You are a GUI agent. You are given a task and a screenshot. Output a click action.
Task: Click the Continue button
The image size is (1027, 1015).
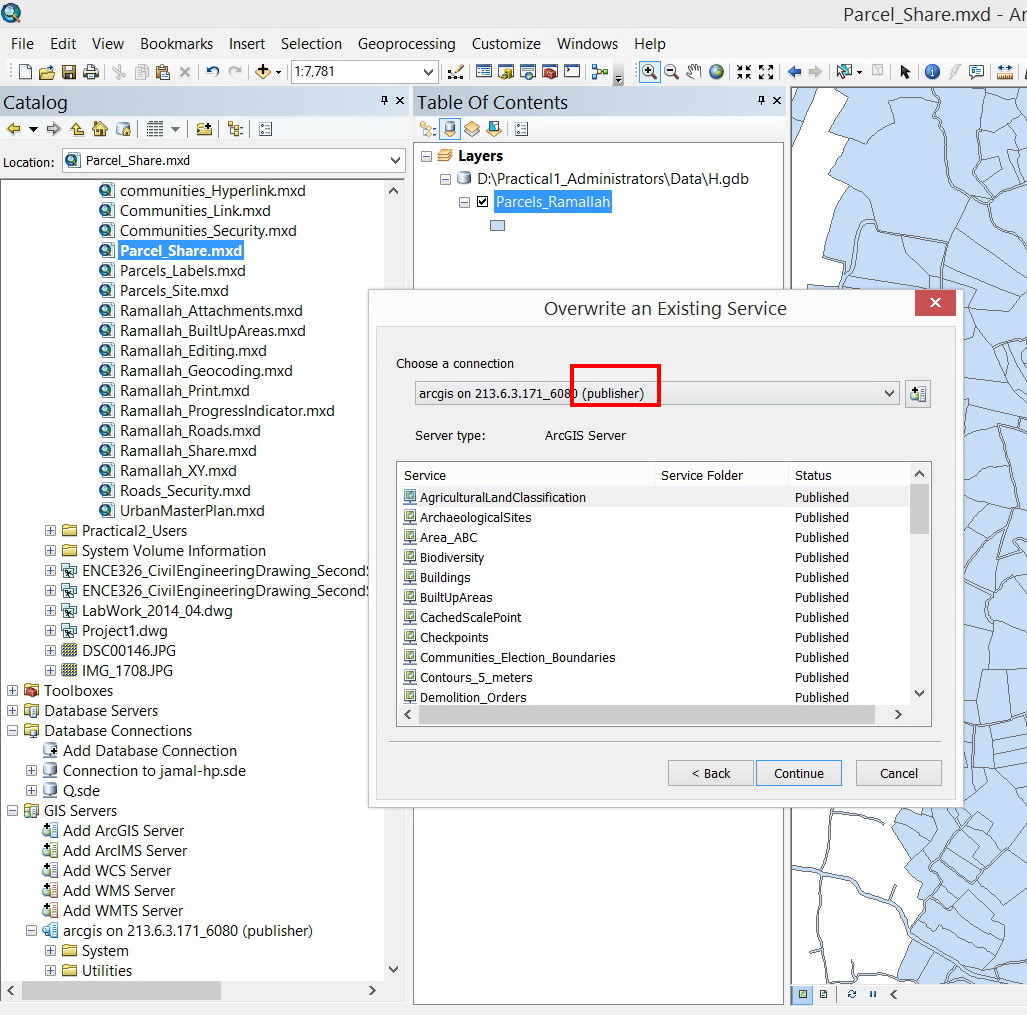(798, 773)
